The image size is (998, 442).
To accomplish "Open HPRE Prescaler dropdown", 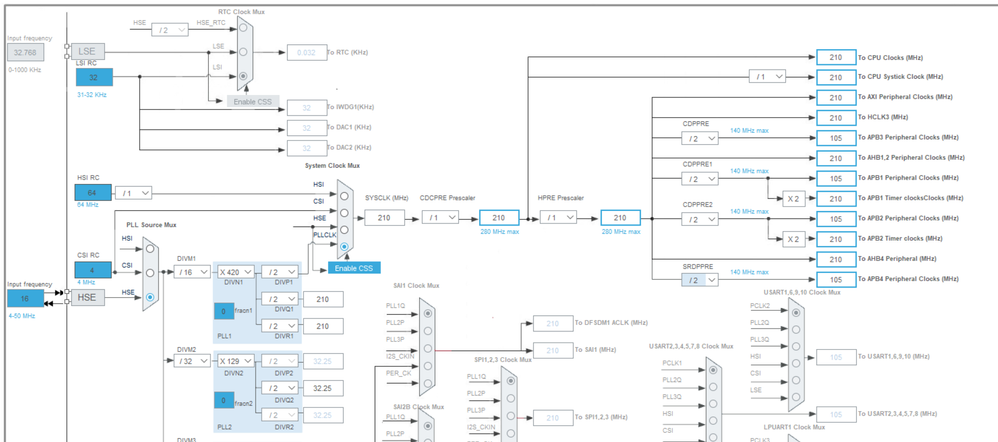I will [x=558, y=217].
